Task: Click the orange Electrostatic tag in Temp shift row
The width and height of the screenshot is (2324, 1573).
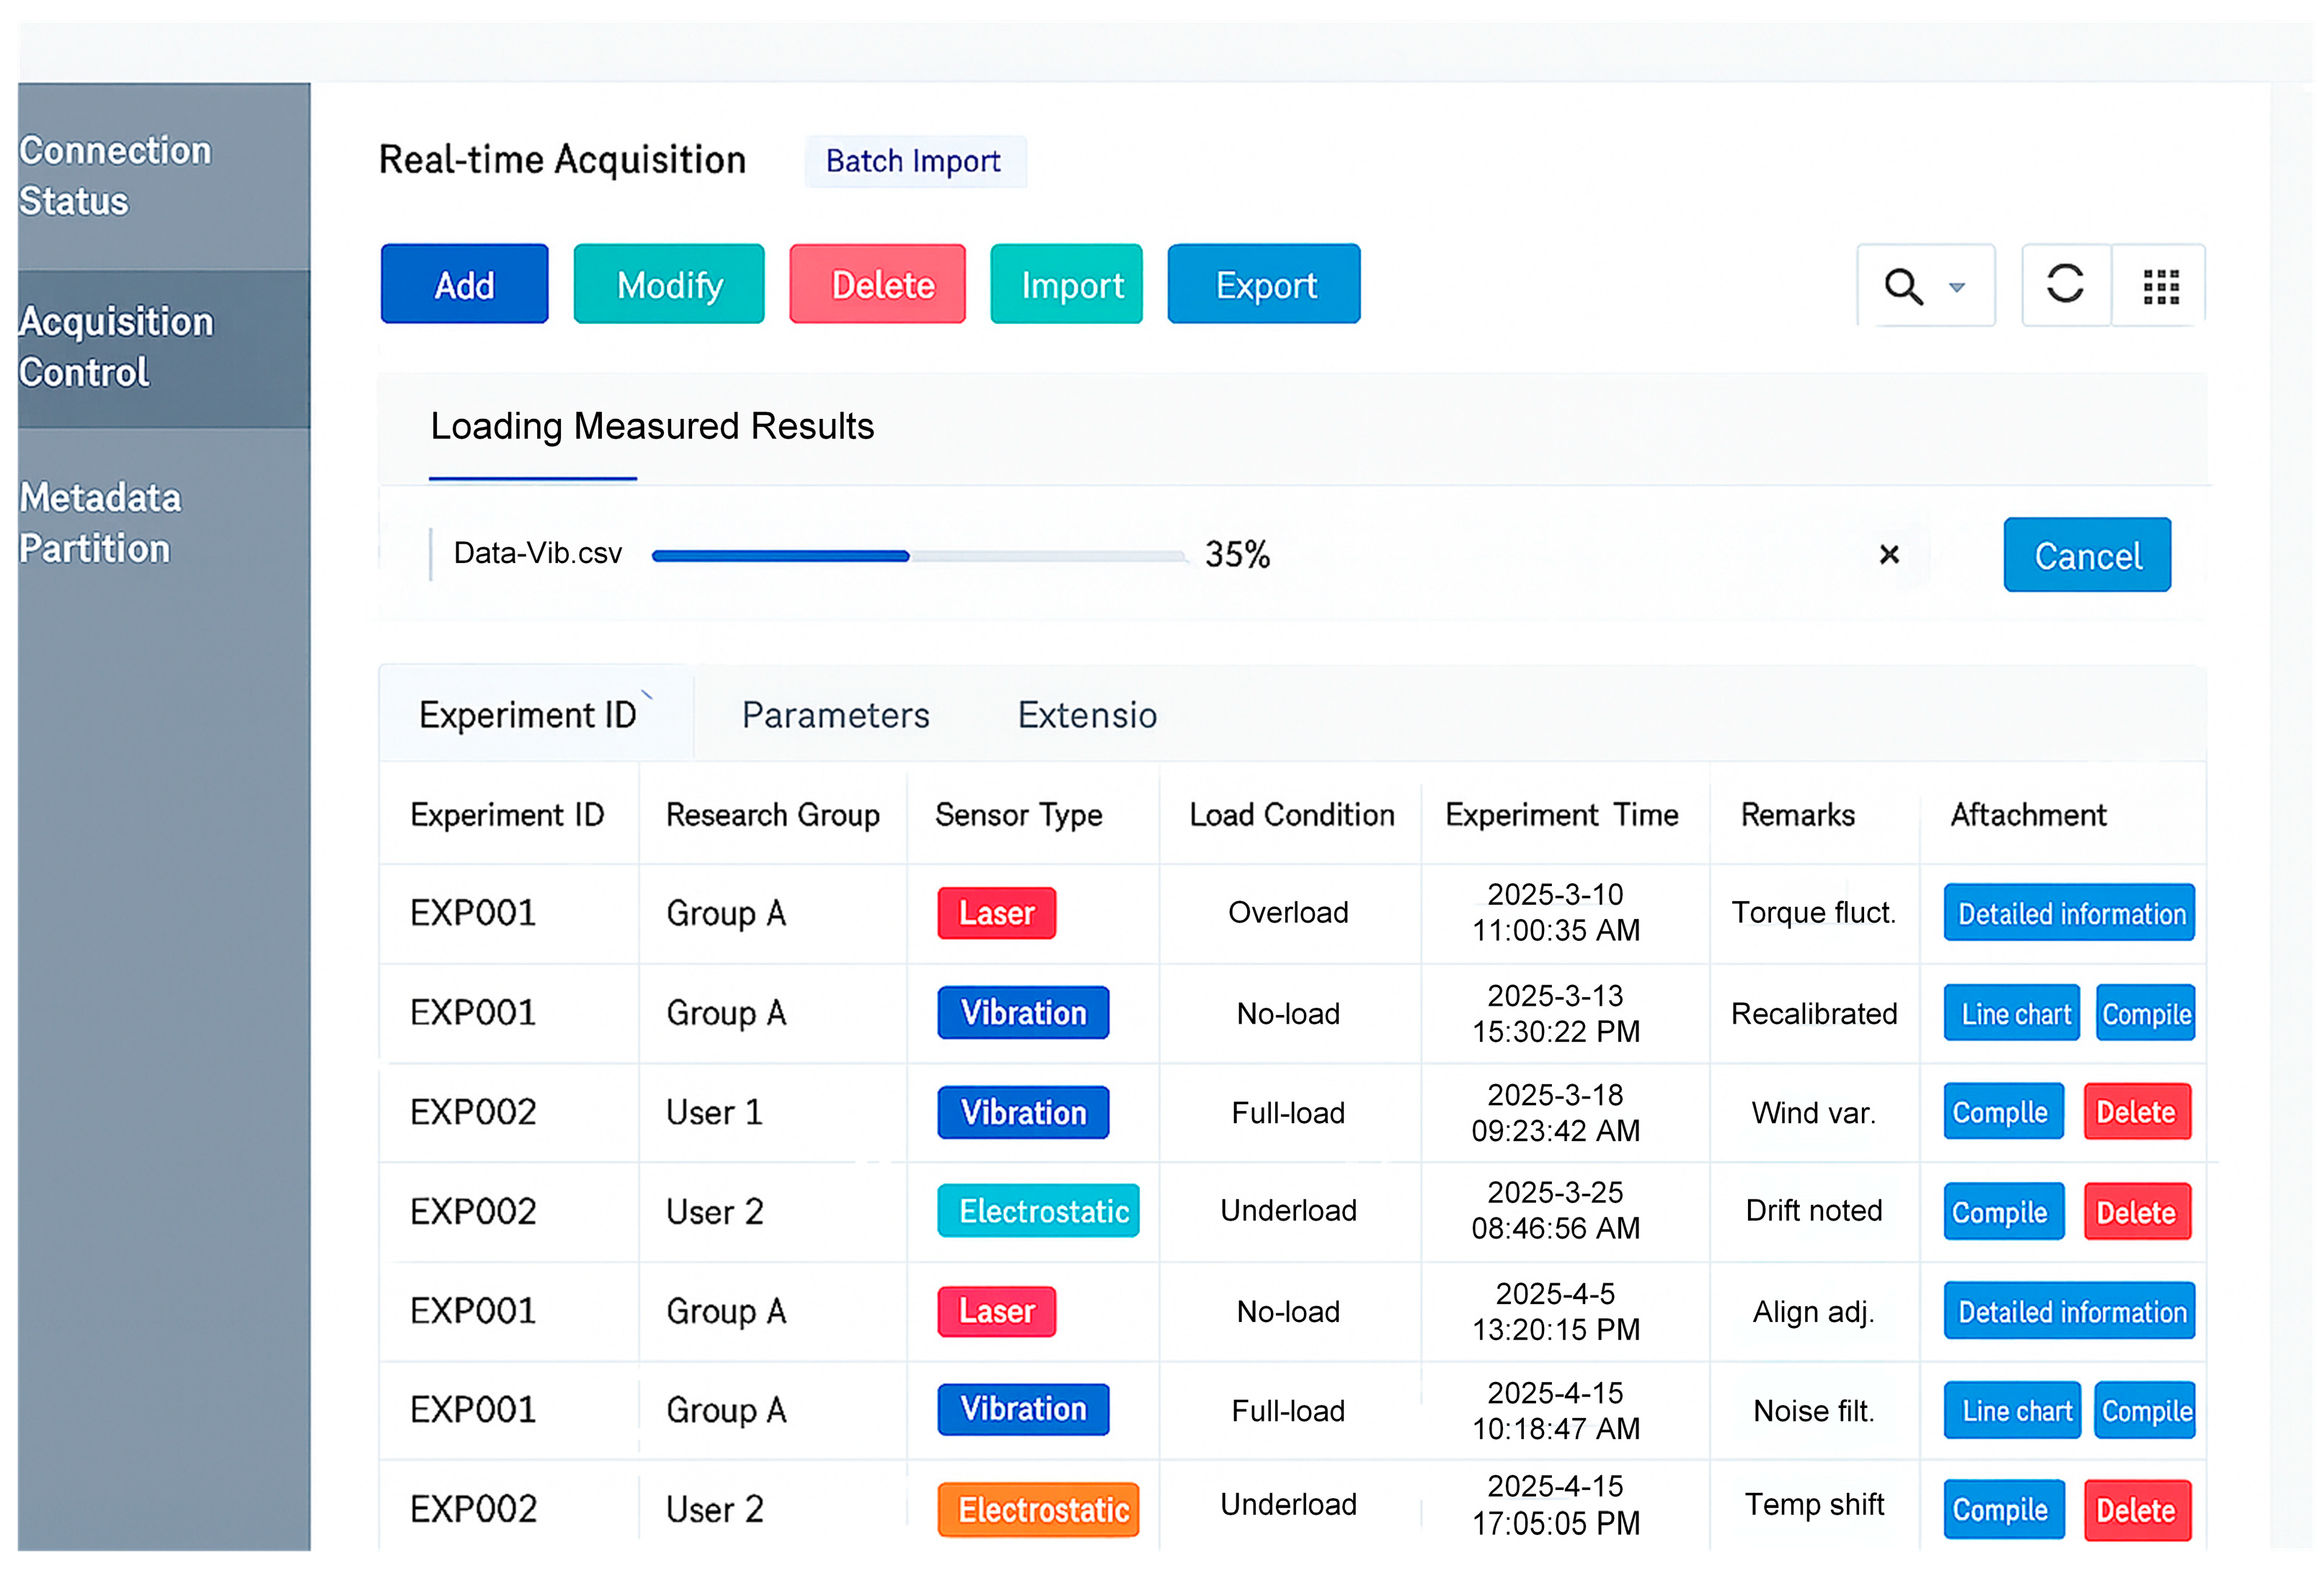Action: click(x=1038, y=1509)
